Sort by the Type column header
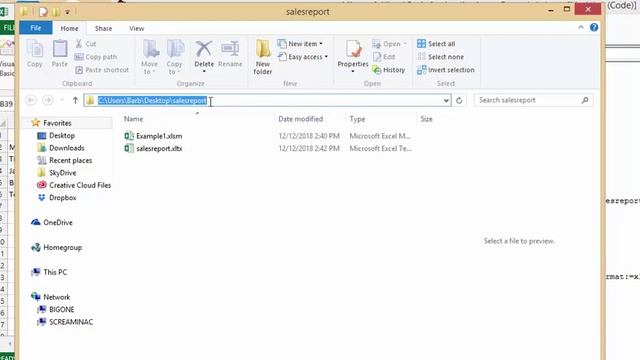Image resolution: width=640 pixels, height=360 pixels. click(357, 119)
